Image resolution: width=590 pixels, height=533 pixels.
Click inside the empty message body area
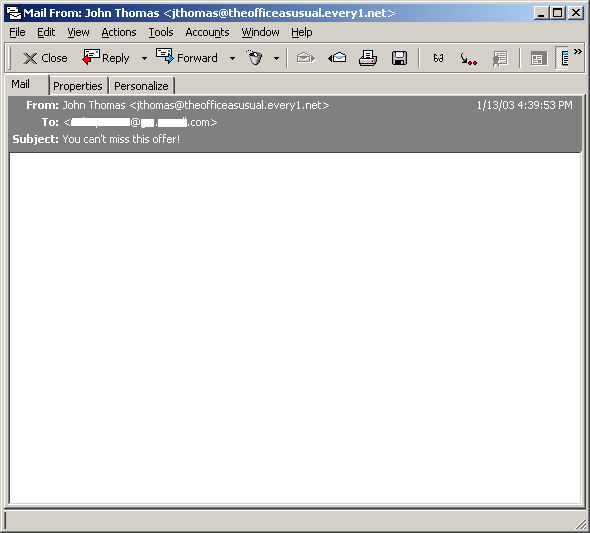click(x=295, y=327)
